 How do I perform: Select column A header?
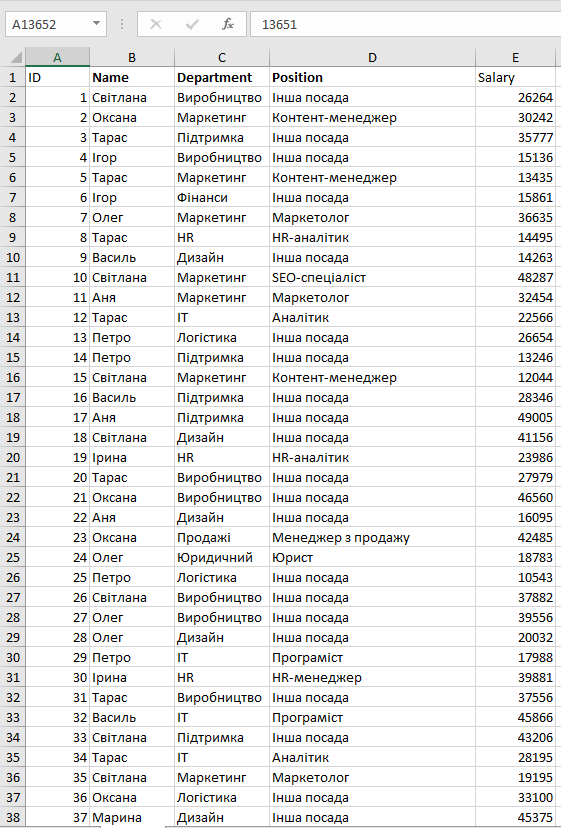(57, 57)
